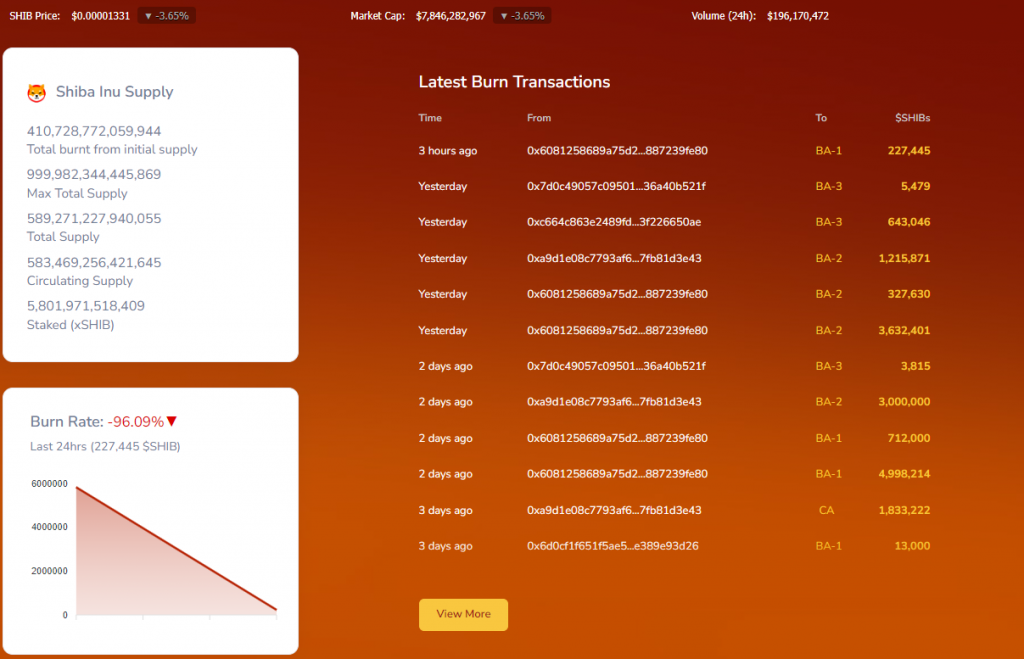Click the CA destination link
The width and height of the screenshot is (1024, 659).
tap(826, 510)
